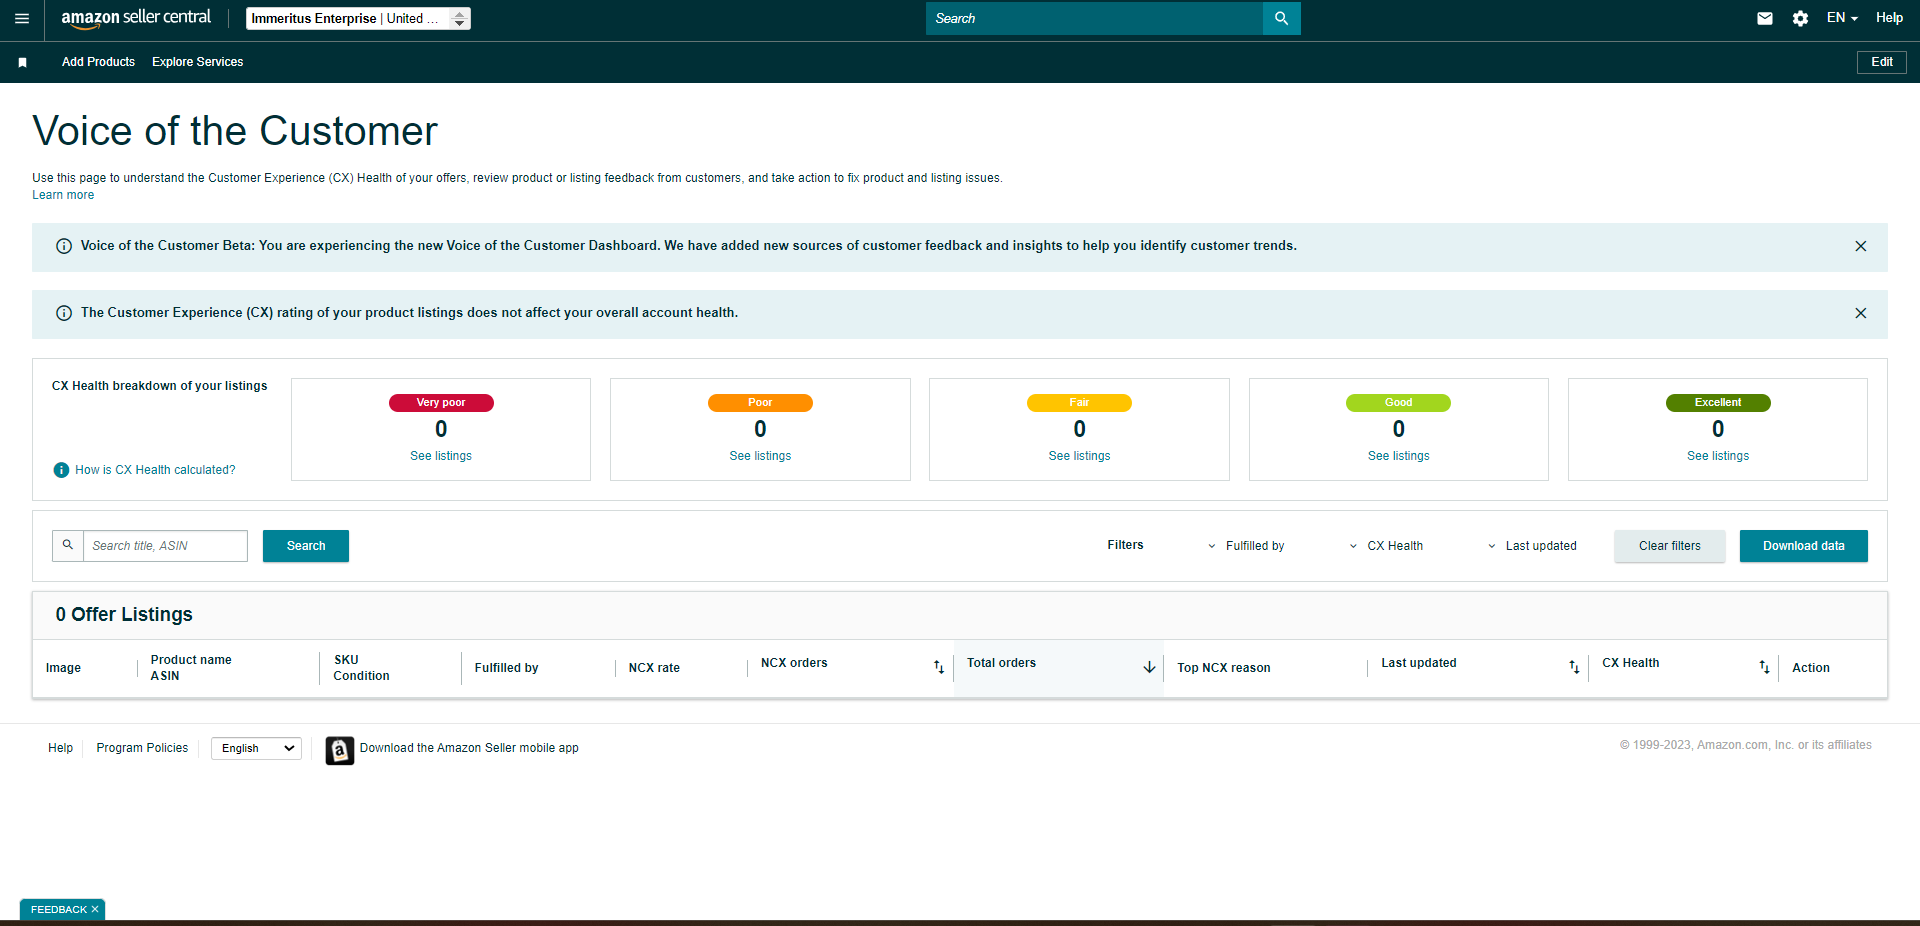Screen dimensions: 1920x926
Task: Focus the top Search input field
Action: [1094, 18]
